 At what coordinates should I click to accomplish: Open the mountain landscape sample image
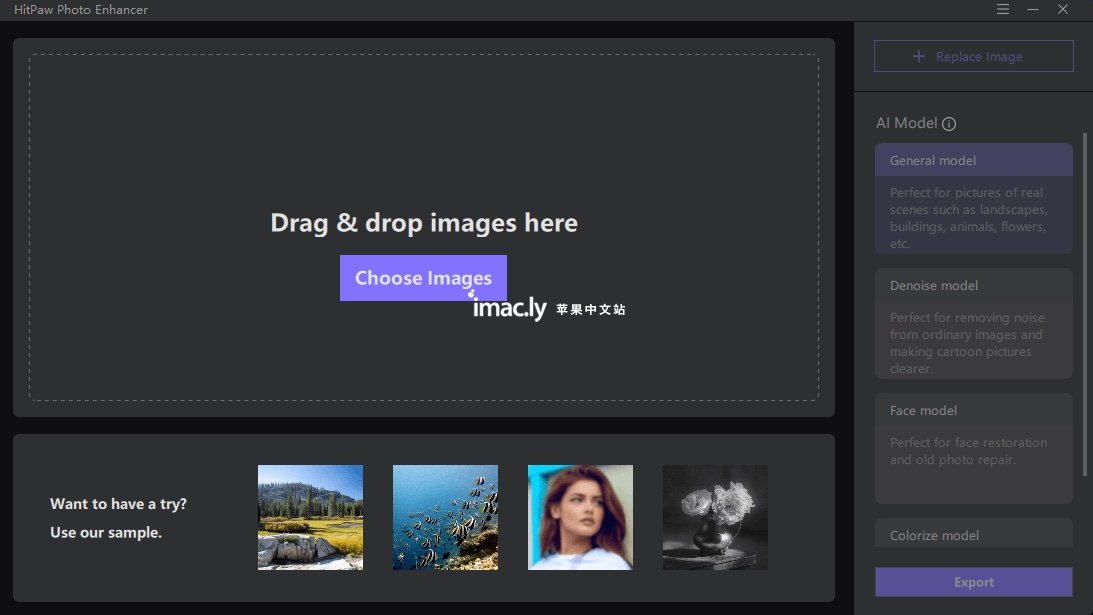(310, 517)
